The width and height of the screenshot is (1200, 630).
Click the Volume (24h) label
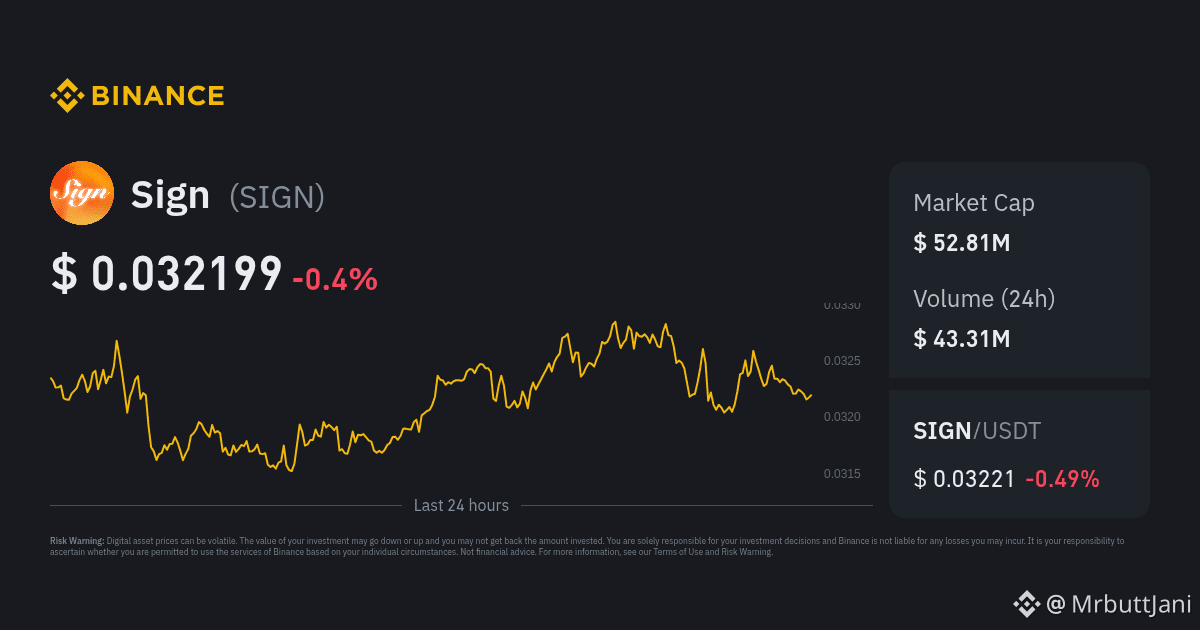click(984, 298)
